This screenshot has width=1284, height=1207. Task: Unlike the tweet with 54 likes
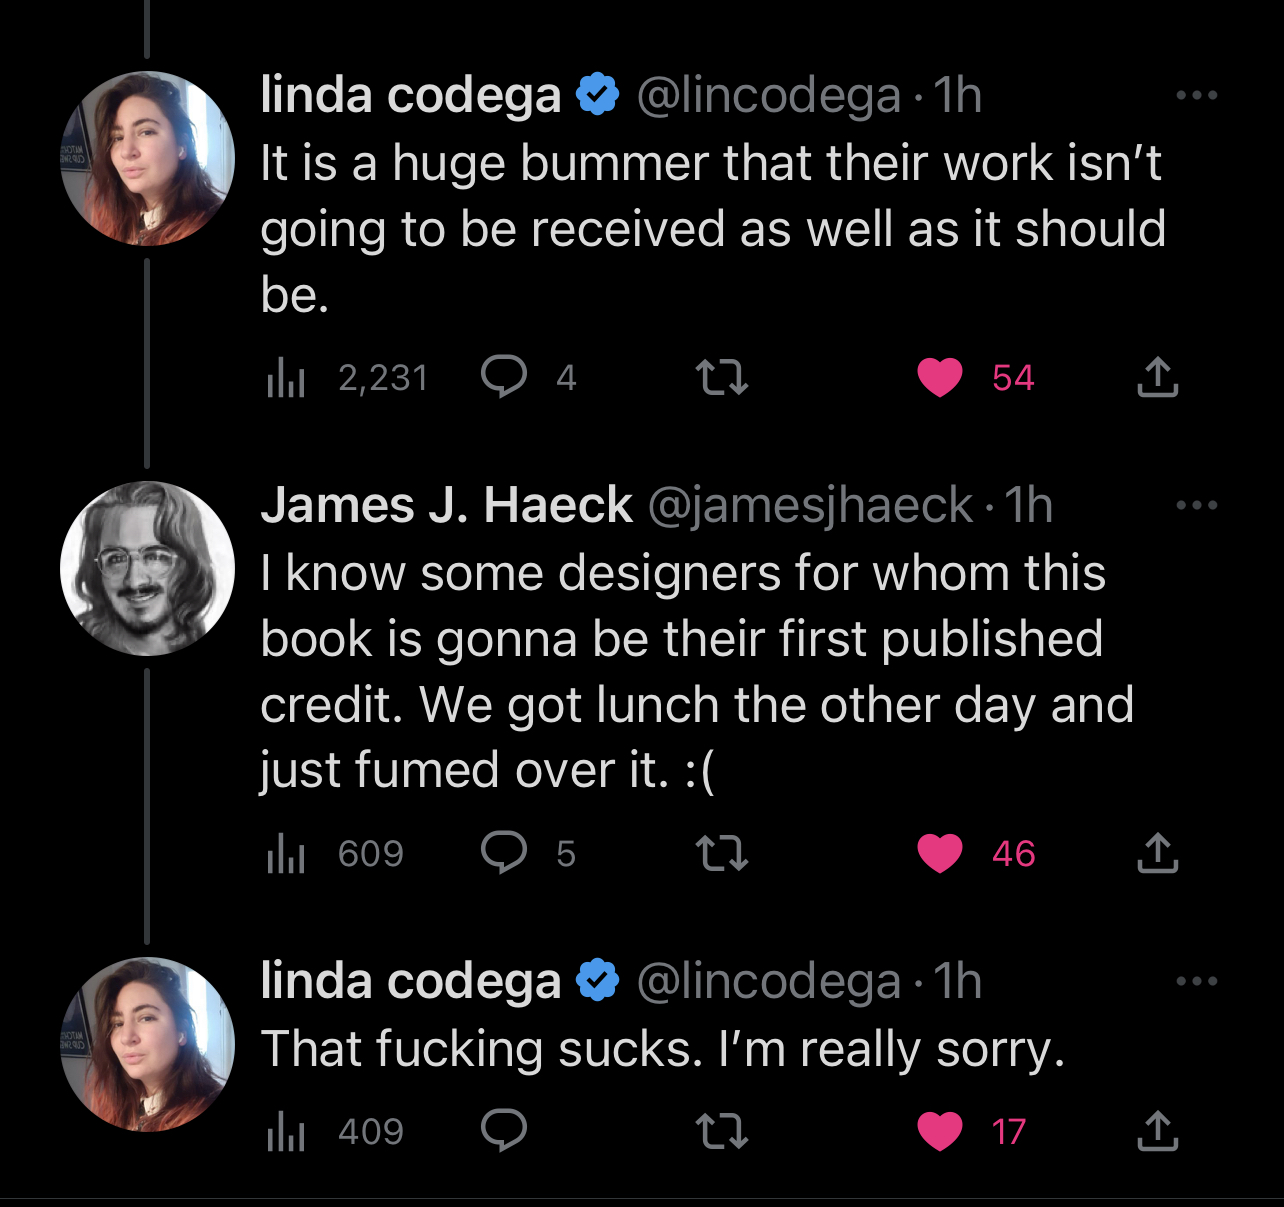[940, 377]
